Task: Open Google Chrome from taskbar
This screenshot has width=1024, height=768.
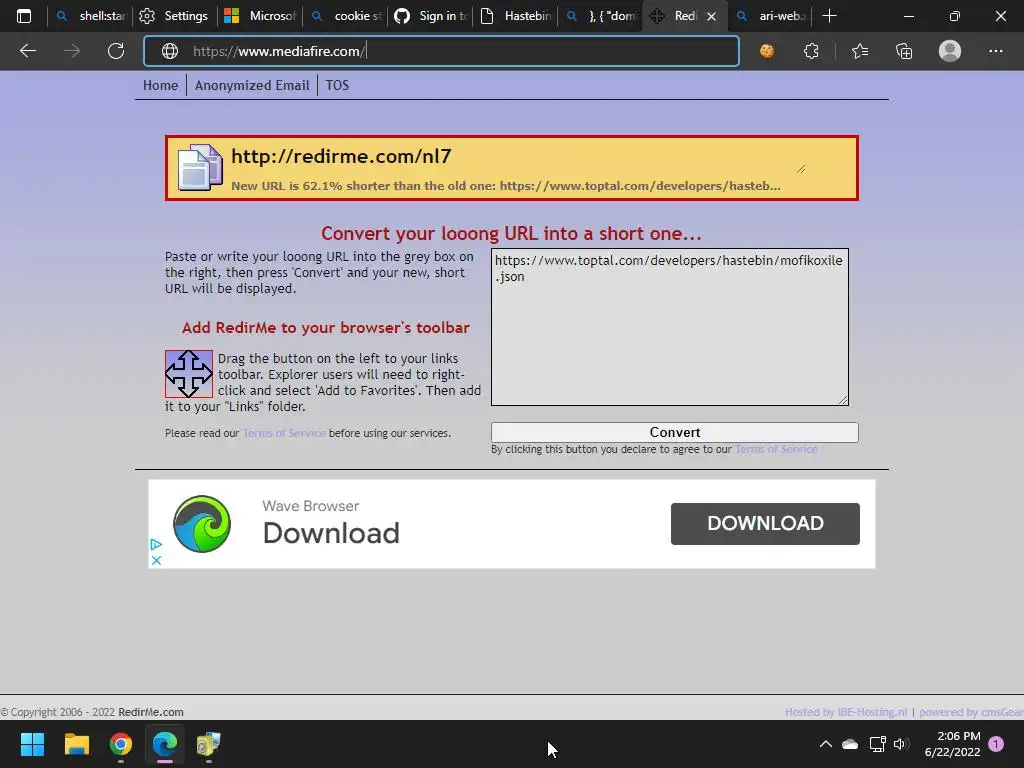Action: 121,744
